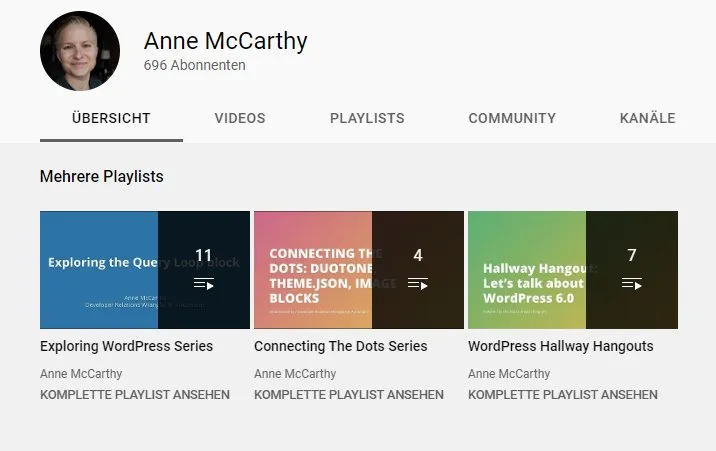The width and height of the screenshot is (716, 451).
Task: Open the Hallway Hangout WordPress 6.0 thumbnail
Action: 573,270
